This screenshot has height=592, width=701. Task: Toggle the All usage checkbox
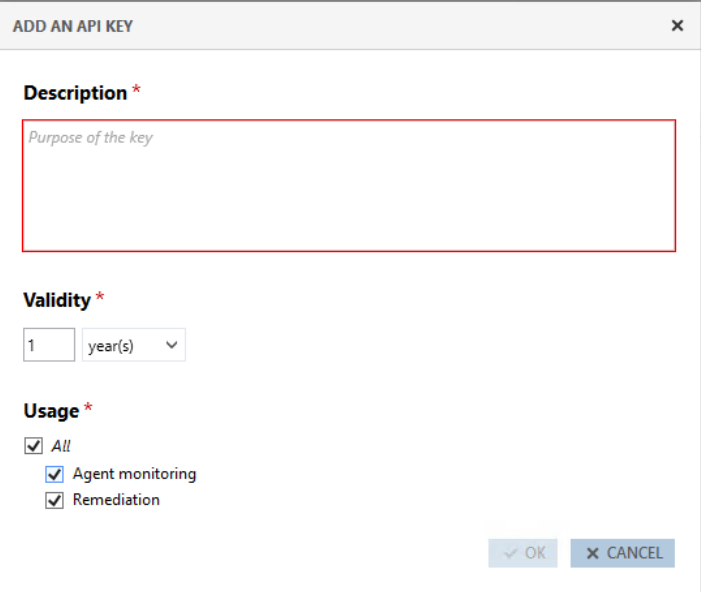(34, 447)
